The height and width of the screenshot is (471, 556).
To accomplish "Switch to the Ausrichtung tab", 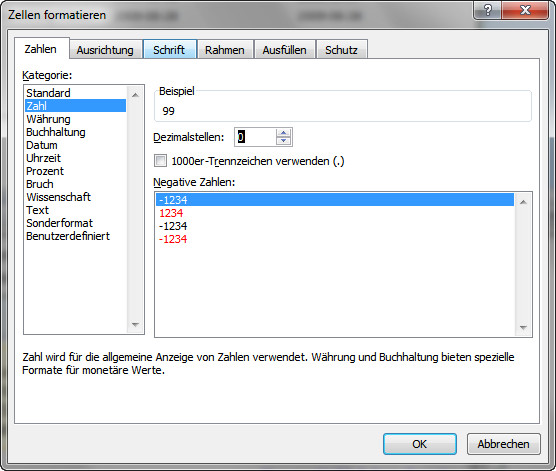I will click(105, 50).
